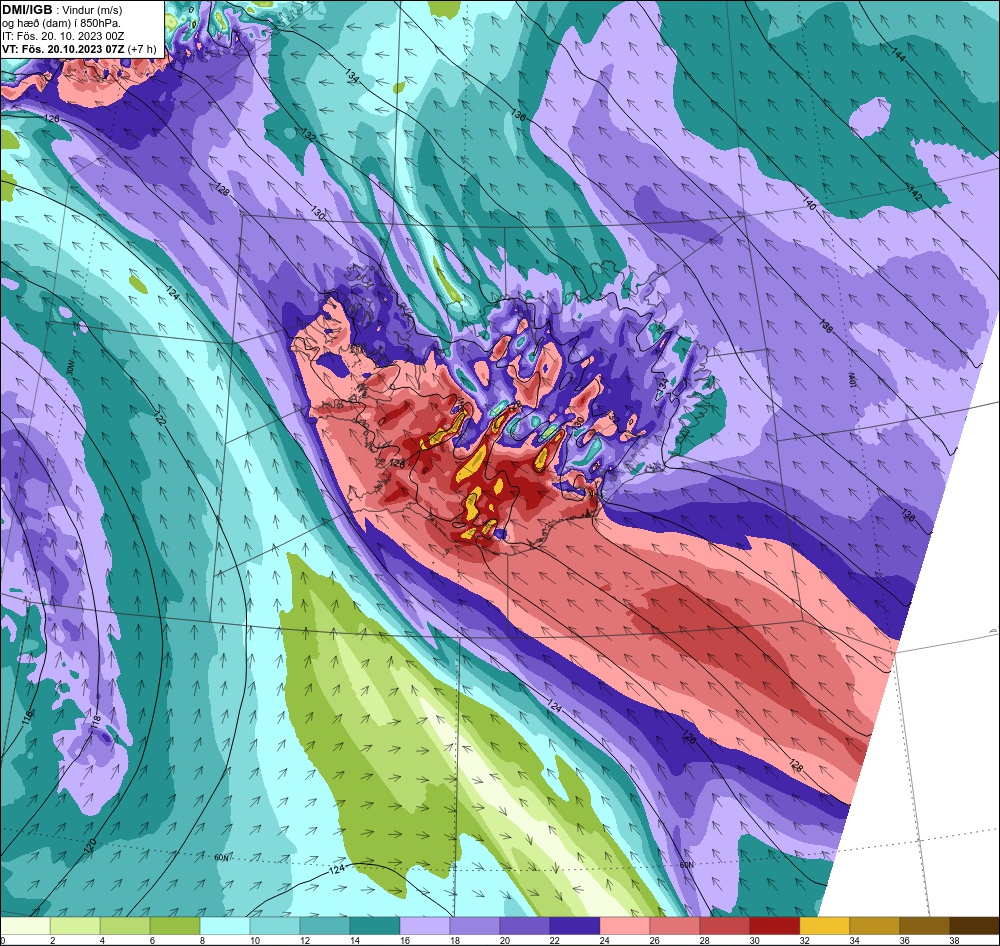This screenshot has height=946, width=1000.
Task: Click the dark brown 38+ m/s legend swatch
Action: coord(974,926)
